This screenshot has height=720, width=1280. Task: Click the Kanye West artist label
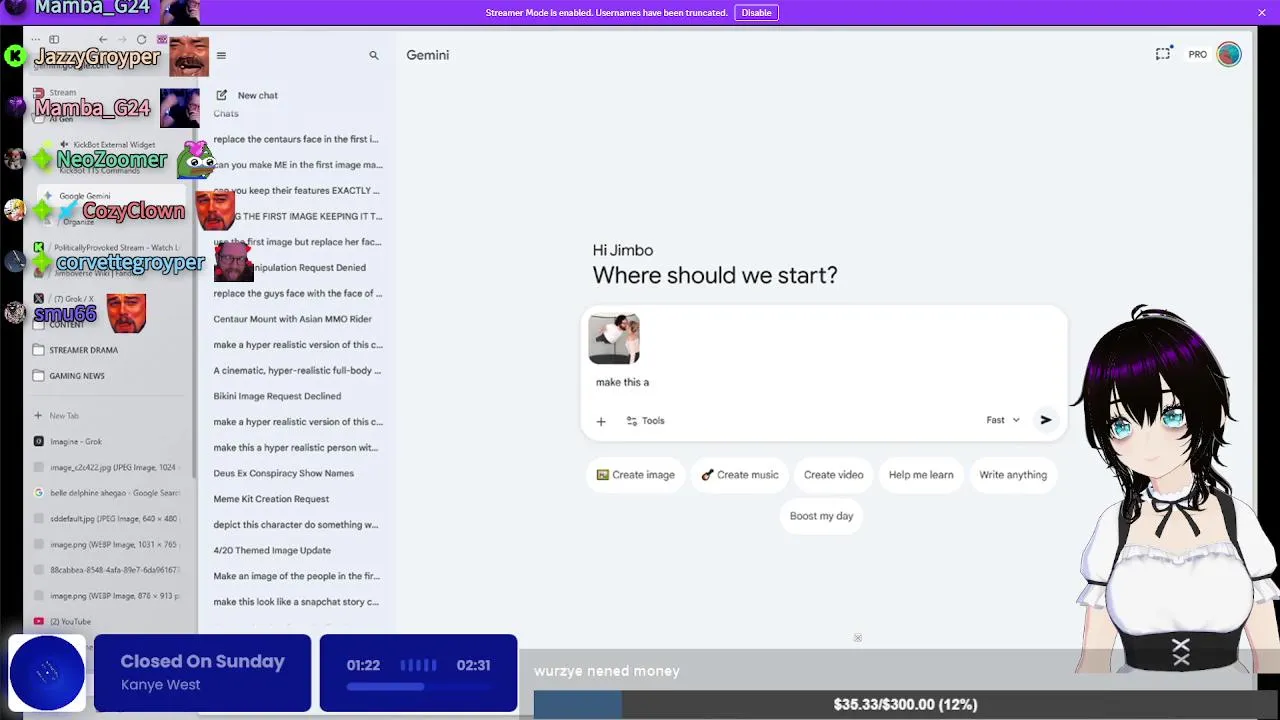click(x=160, y=685)
